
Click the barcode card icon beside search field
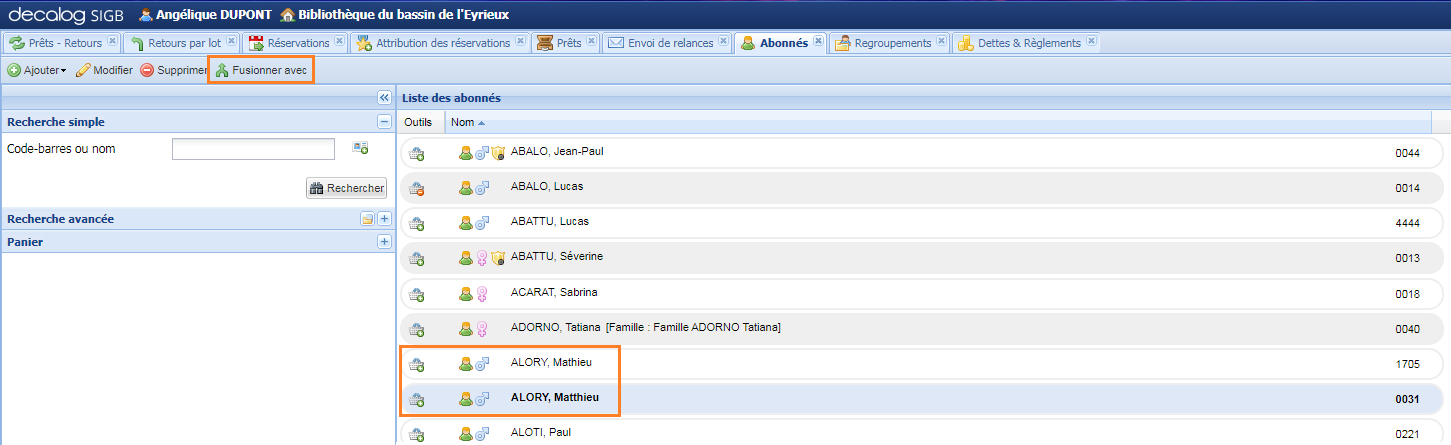point(360,148)
